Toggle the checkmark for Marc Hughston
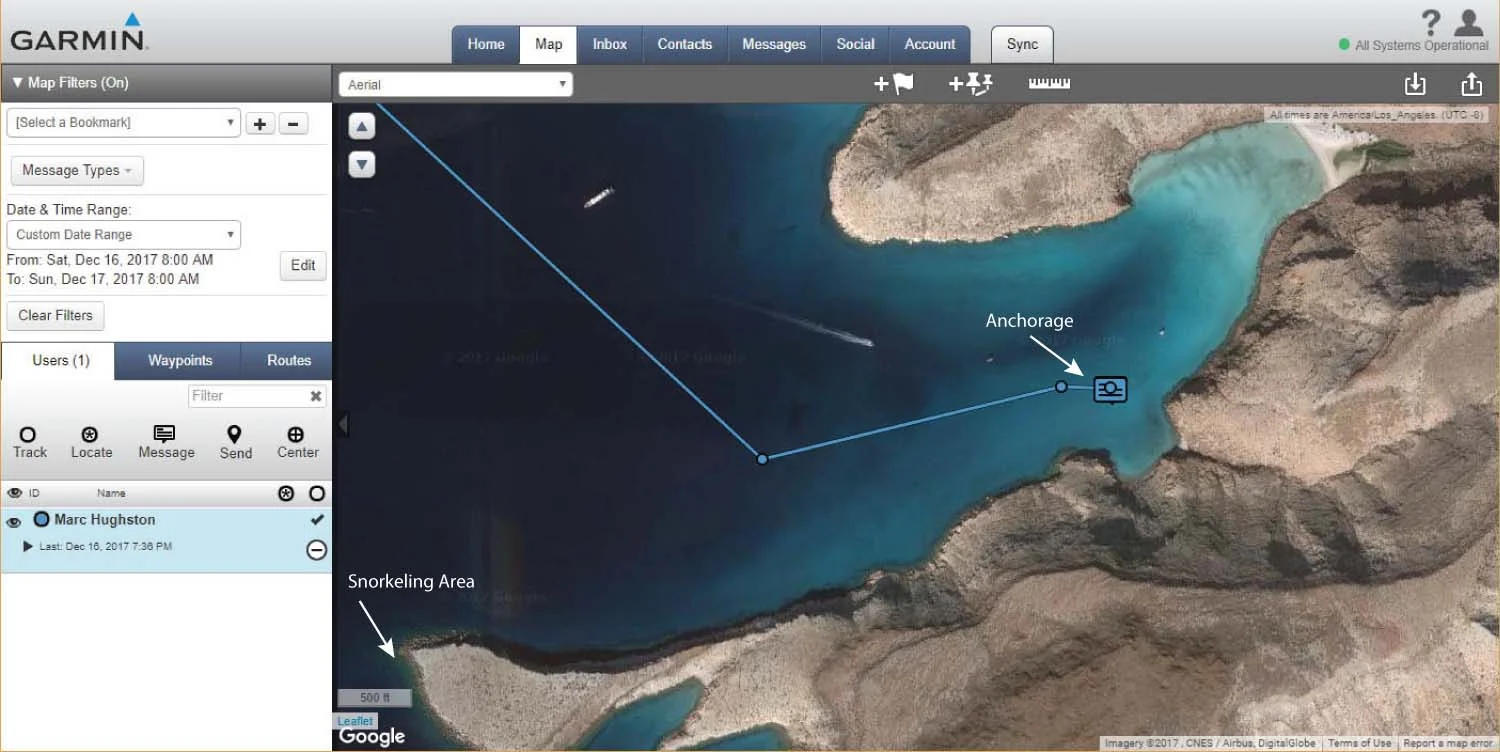 (x=317, y=520)
